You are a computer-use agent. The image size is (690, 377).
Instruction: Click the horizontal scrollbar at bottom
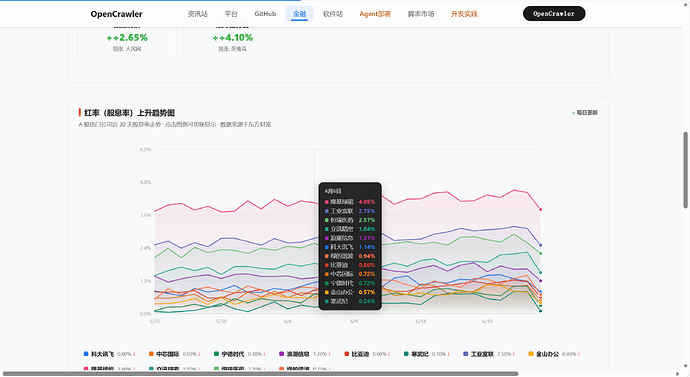pyautogui.click(x=261, y=374)
